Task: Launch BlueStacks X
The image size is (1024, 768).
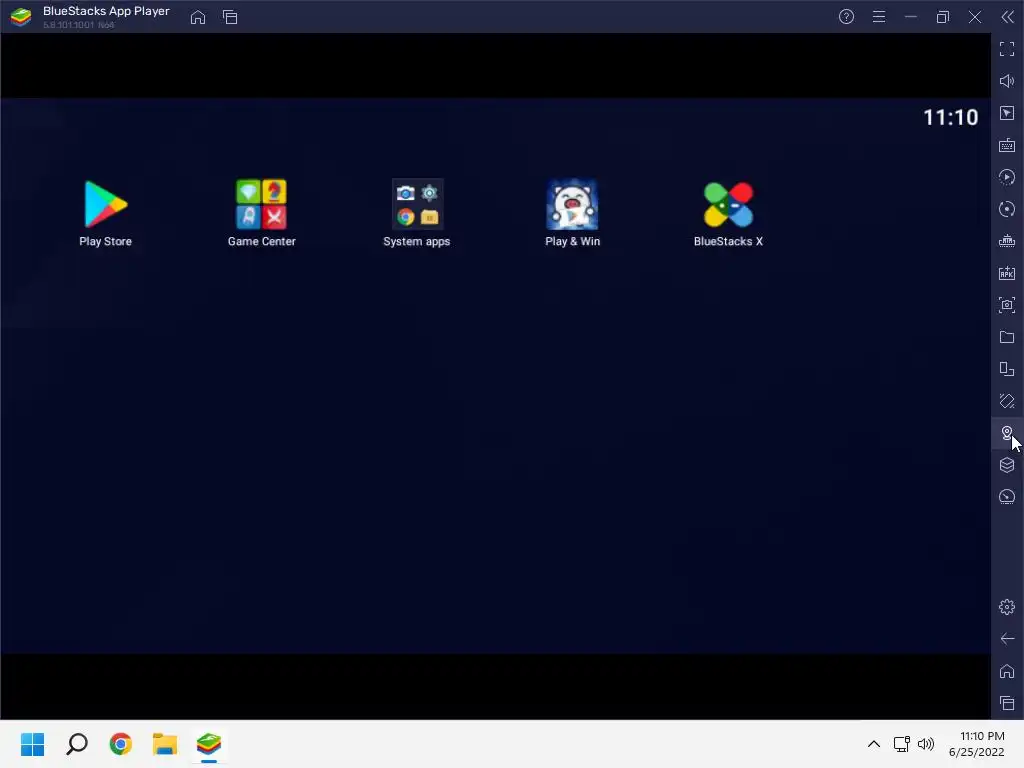Action: click(728, 213)
